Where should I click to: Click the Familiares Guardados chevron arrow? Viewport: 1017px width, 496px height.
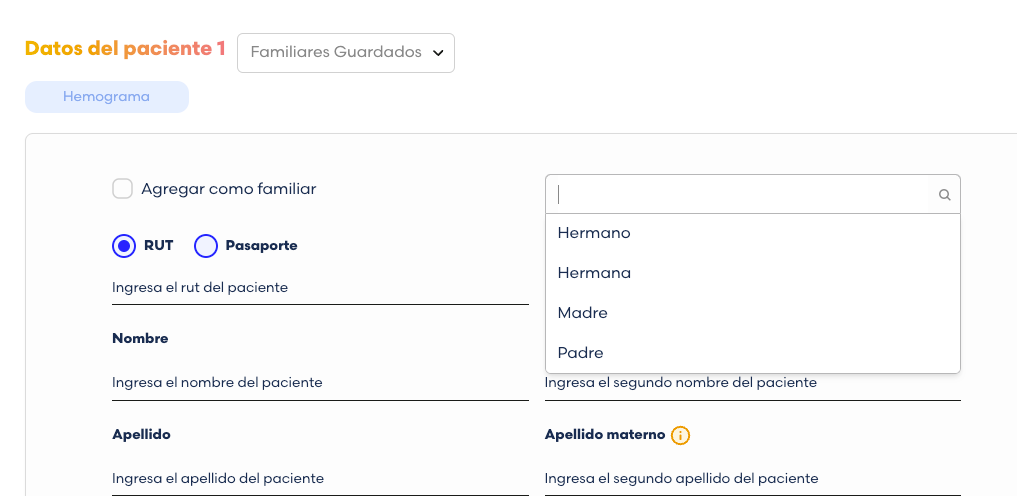438,53
